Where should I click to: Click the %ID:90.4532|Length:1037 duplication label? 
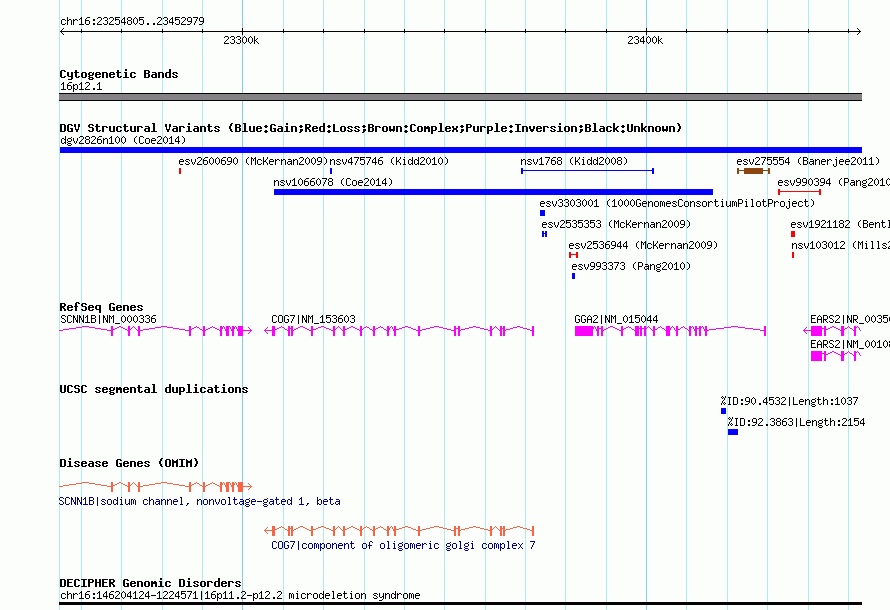(x=790, y=401)
